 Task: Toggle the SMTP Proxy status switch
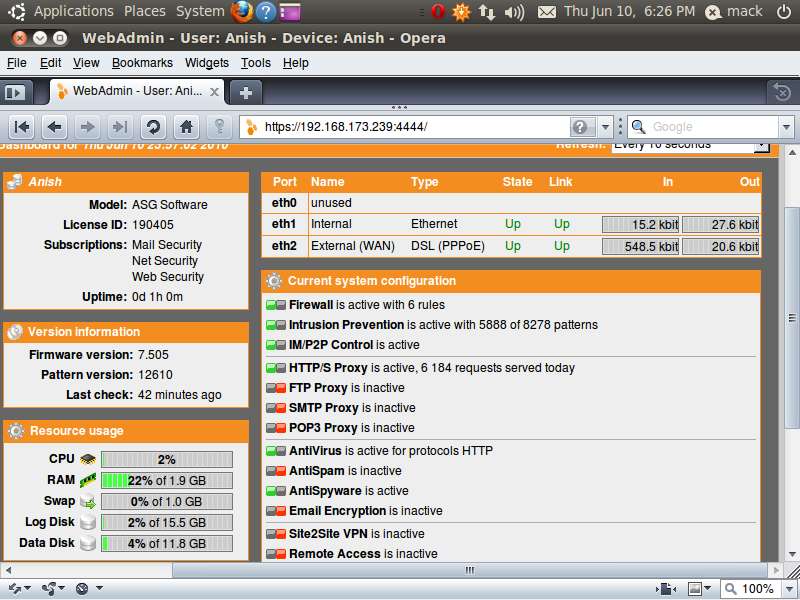click(276, 408)
